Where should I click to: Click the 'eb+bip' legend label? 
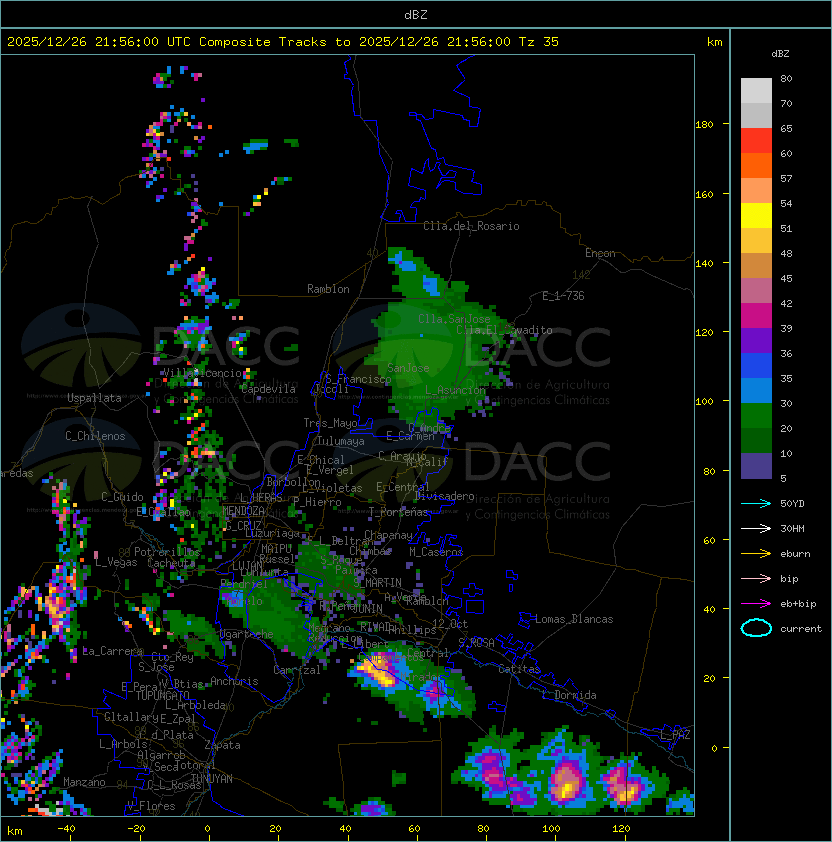pos(798,604)
